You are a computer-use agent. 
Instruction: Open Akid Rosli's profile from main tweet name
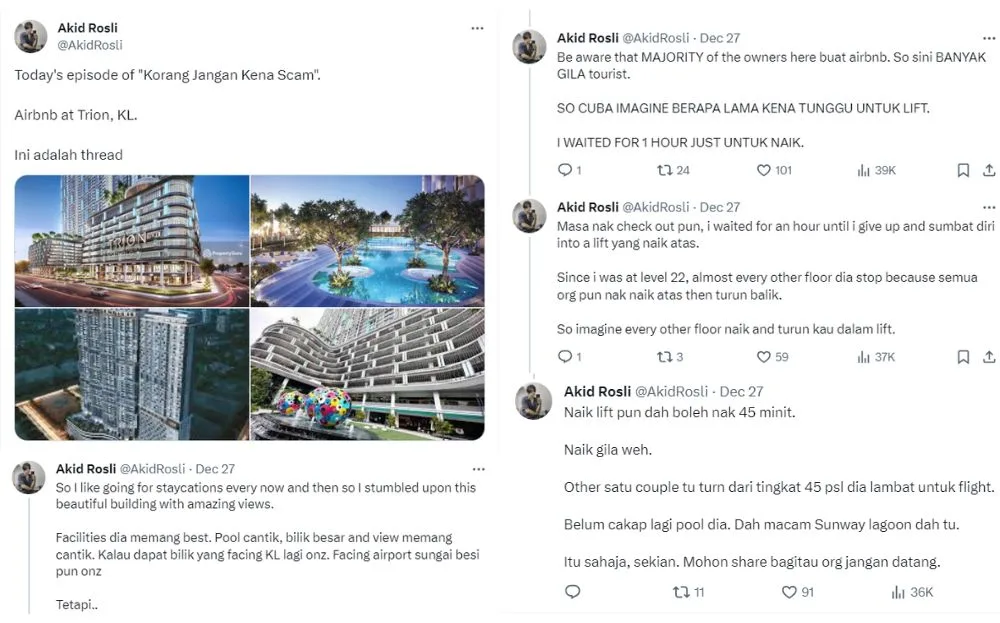pos(87,28)
